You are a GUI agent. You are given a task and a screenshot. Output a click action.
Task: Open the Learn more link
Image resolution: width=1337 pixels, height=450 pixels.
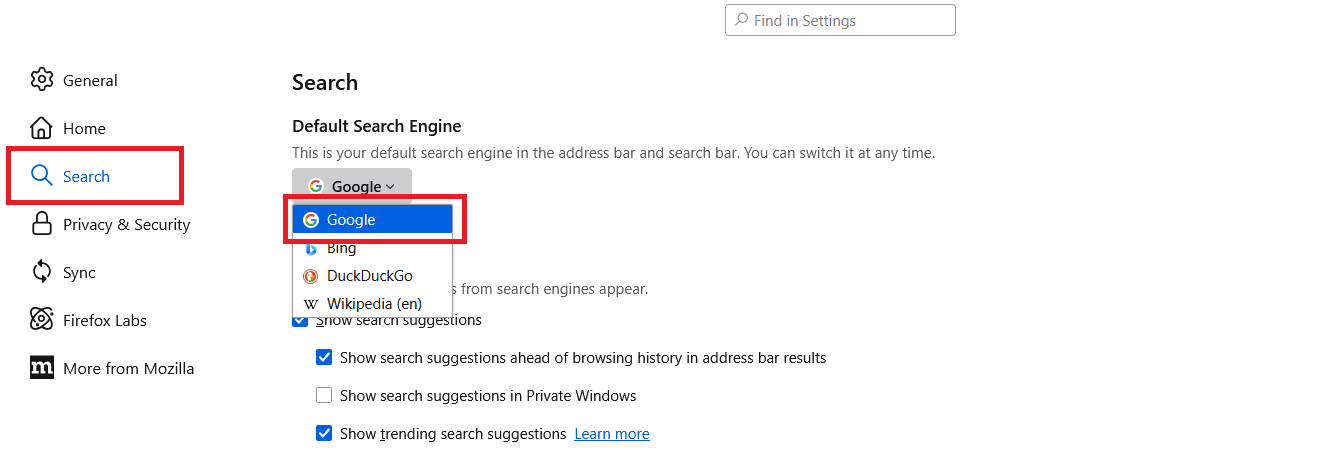pos(612,434)
